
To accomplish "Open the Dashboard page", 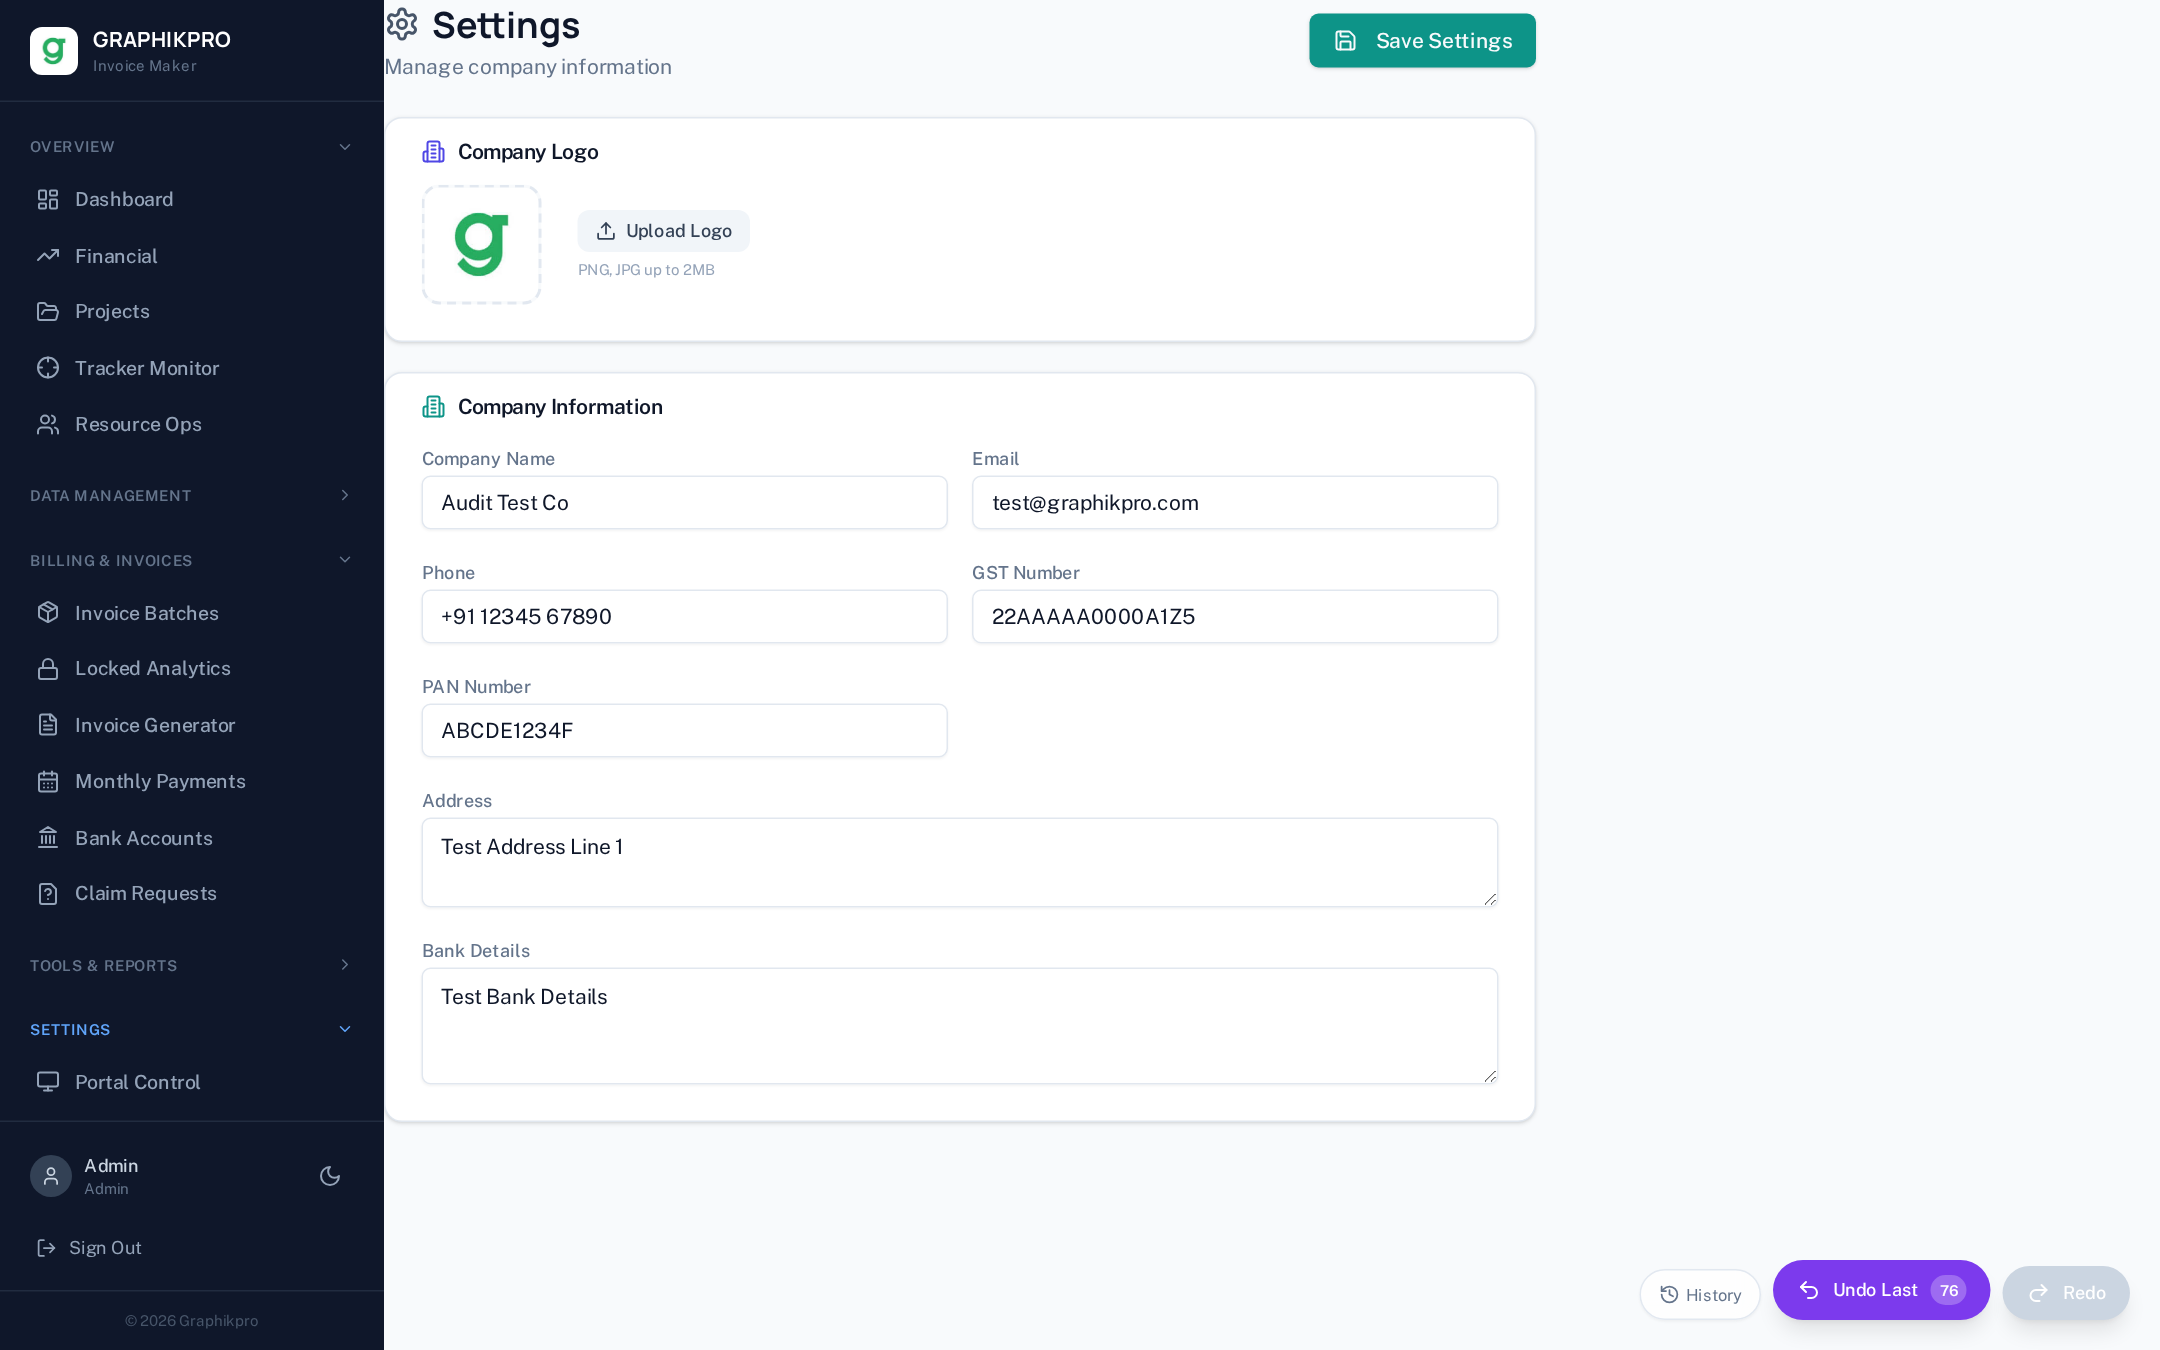I will pyautogui.click(x=192, y=199).
